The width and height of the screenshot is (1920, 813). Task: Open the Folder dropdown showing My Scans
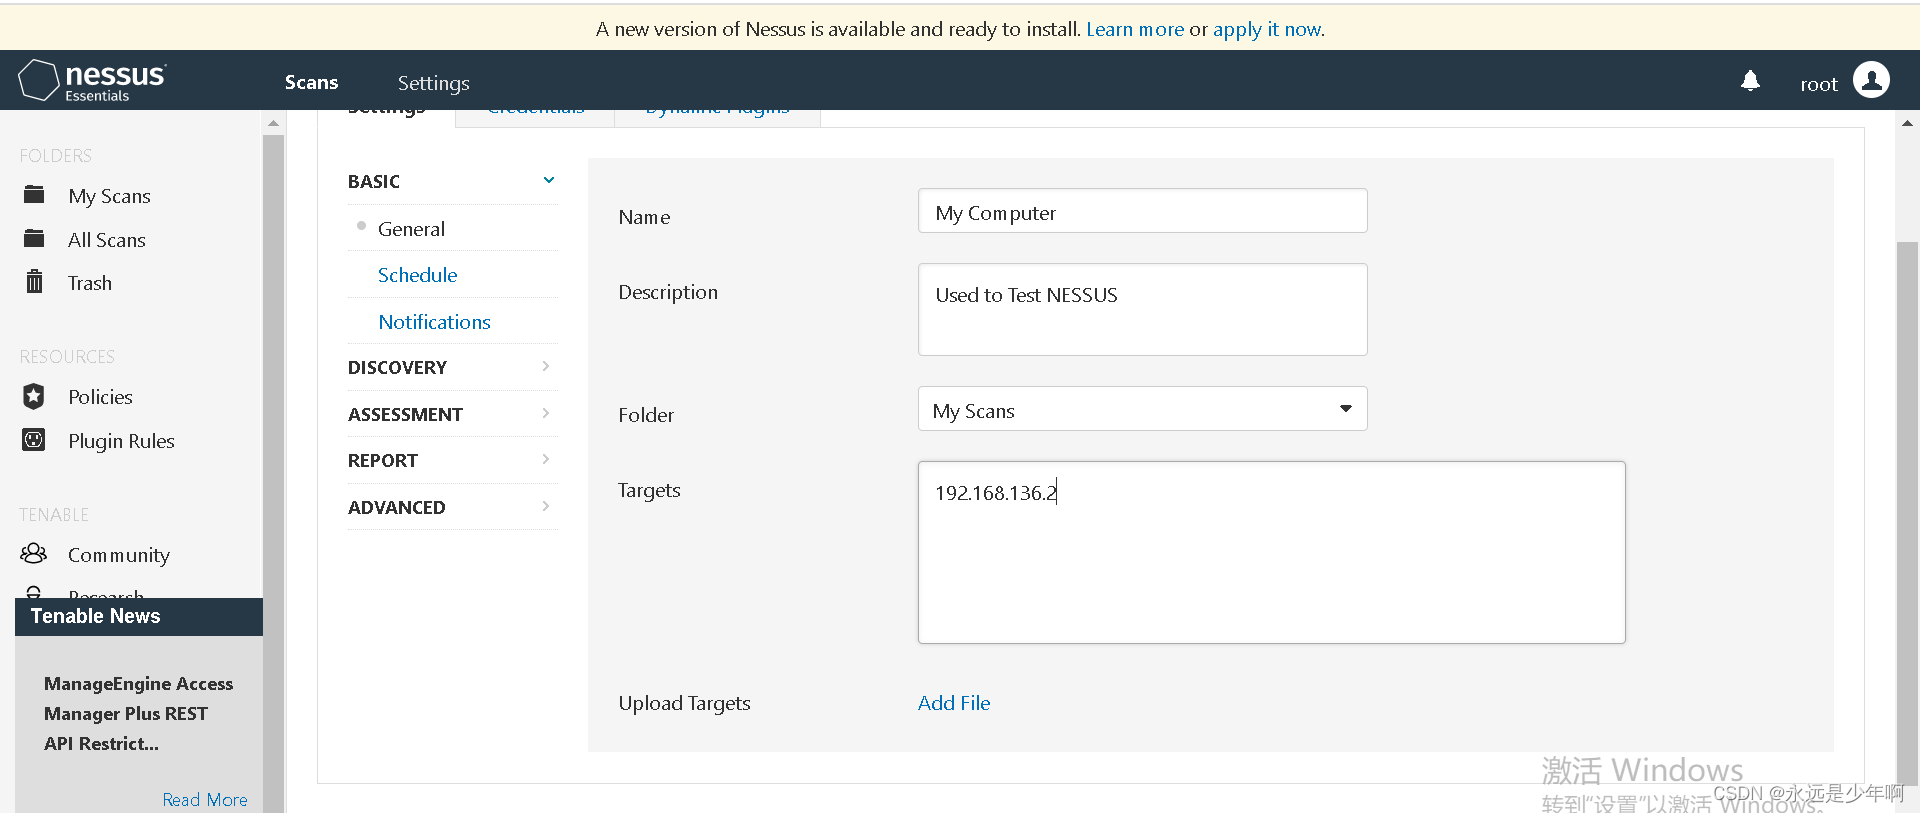click(1142, 409)
